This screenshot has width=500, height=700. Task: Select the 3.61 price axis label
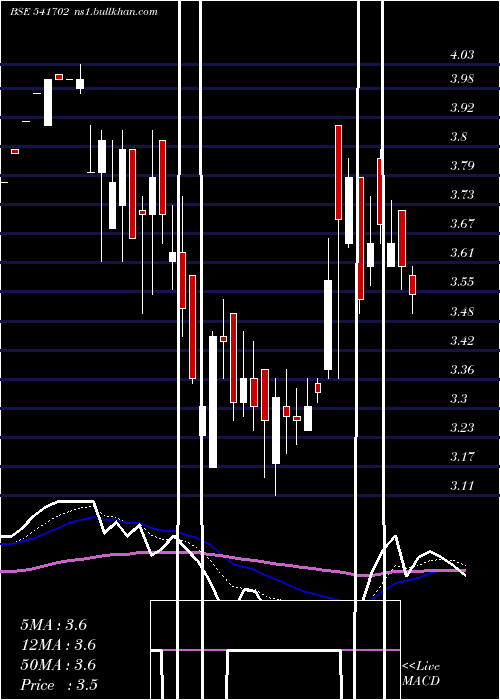462,253
